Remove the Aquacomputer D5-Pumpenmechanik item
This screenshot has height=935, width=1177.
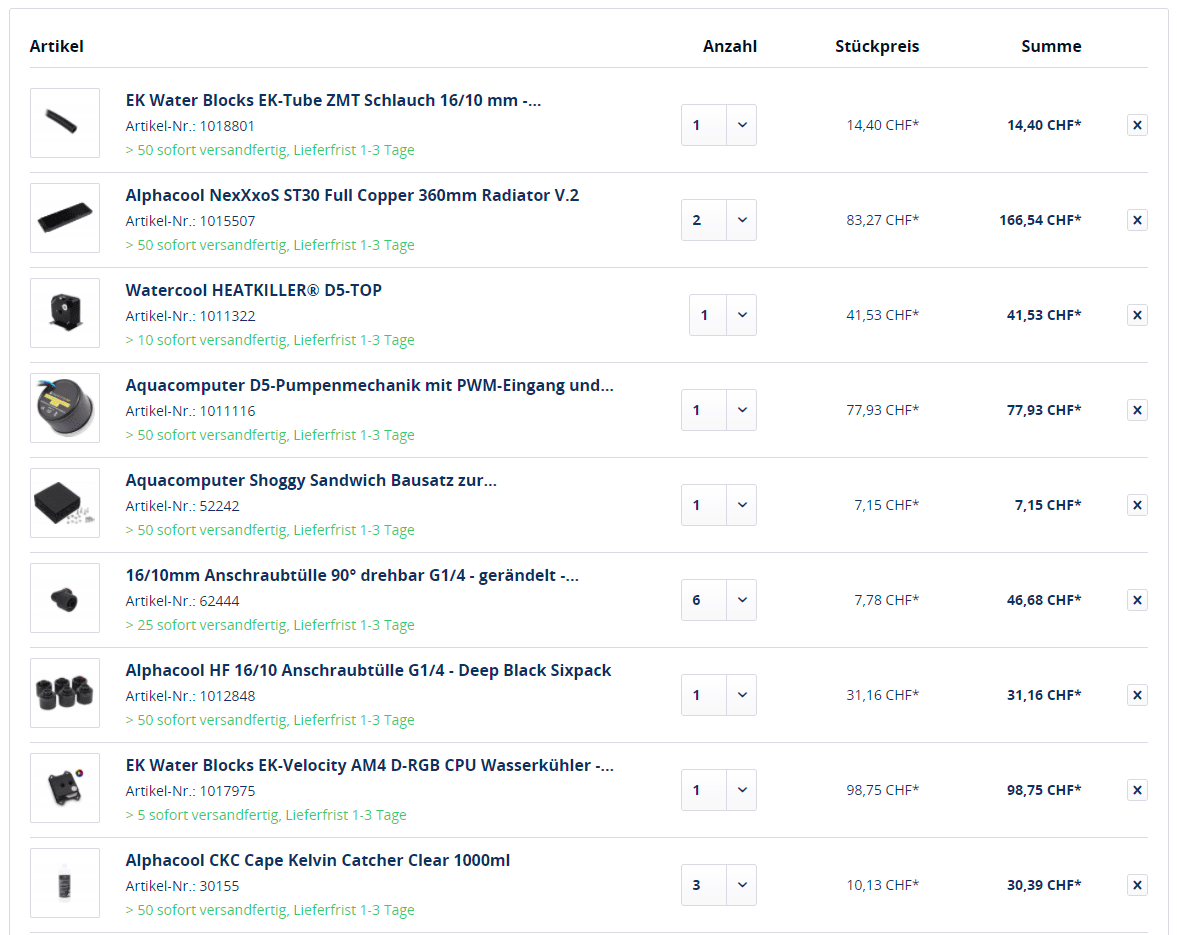(x=1137, y=410)
